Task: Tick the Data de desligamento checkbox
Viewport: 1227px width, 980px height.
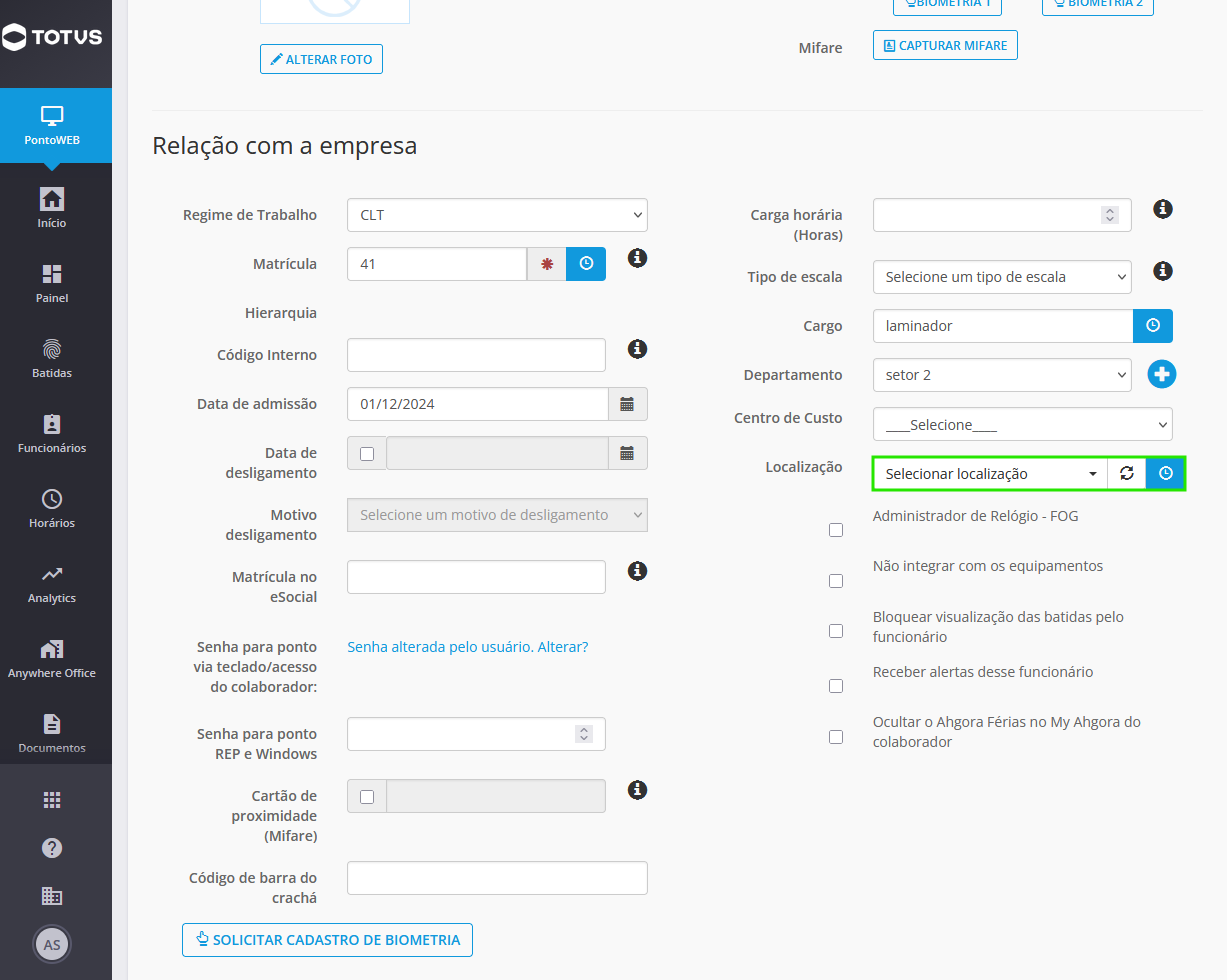Action: click(367, 453)
